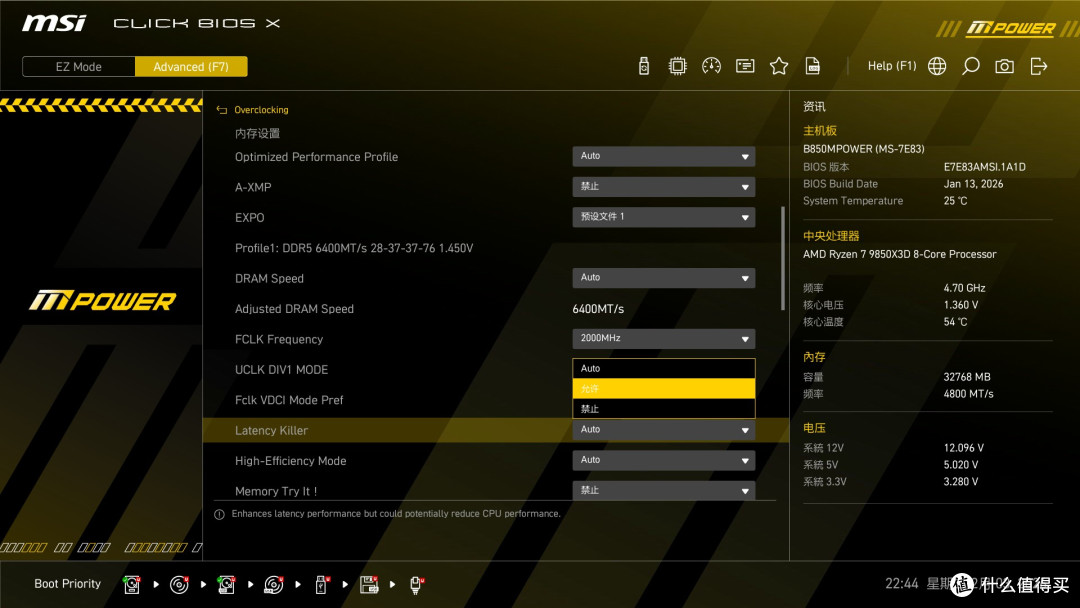Select the UCLK DIV1 MODE row

coord(496,370)
